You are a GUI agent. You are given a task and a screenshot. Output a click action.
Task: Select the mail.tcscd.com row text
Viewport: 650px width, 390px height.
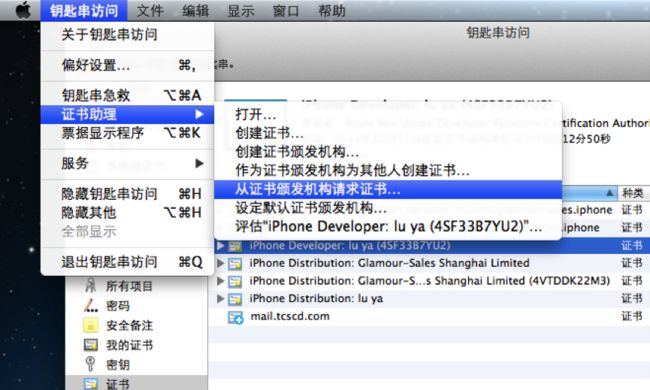pyautogui.click(x=290, y=316)
